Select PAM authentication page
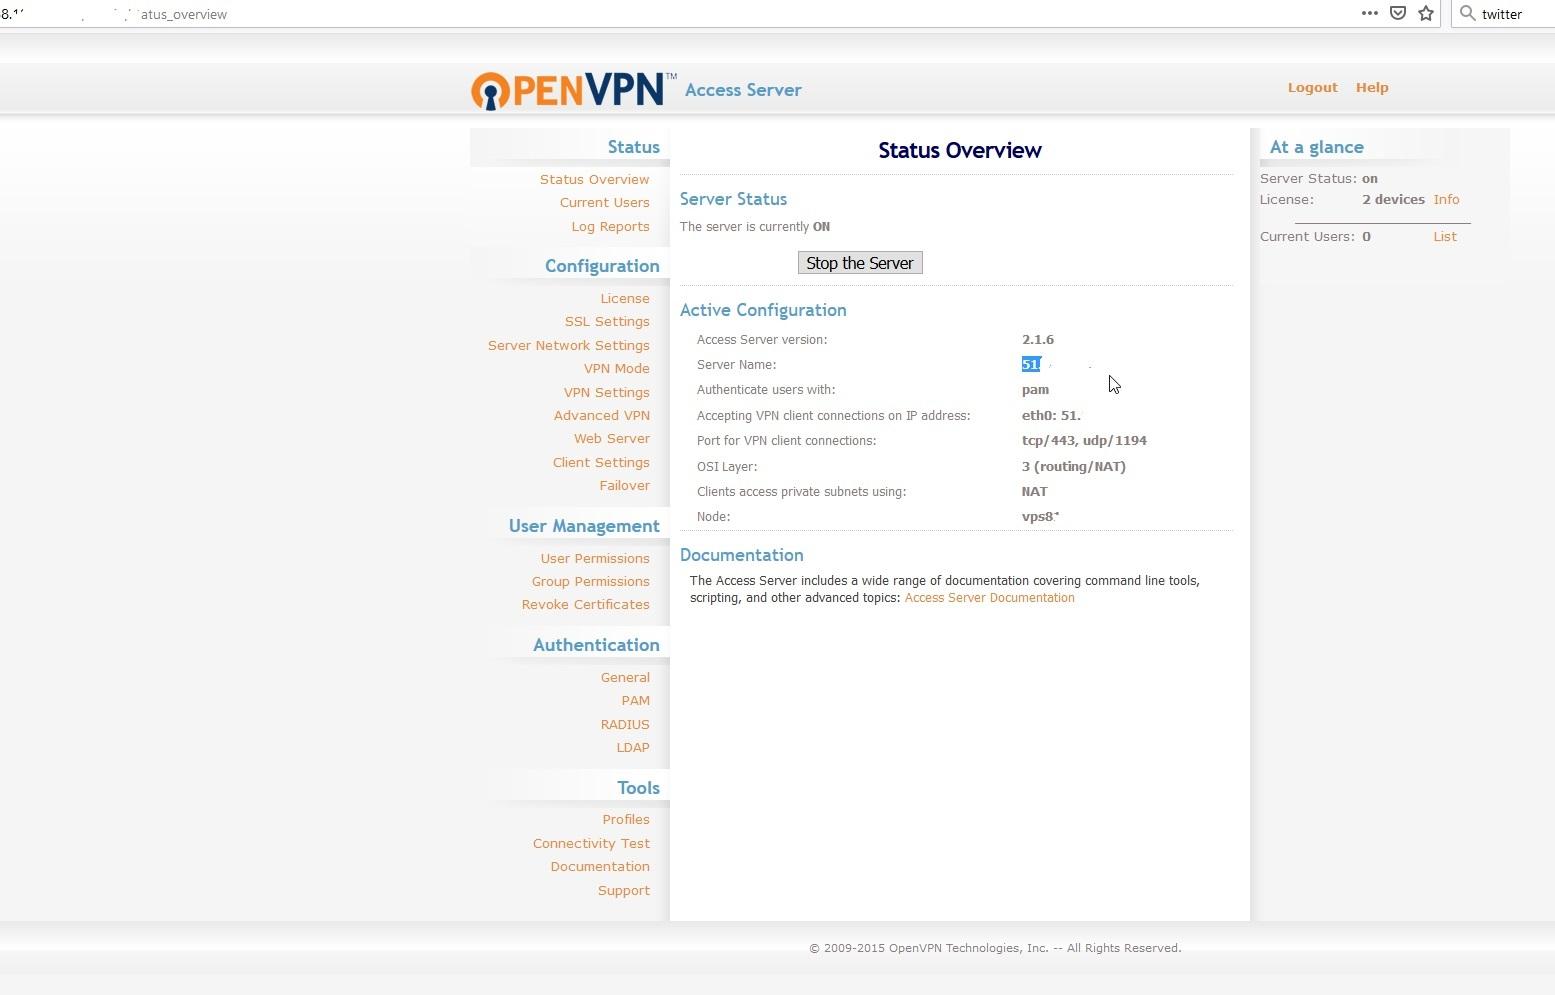 635,700
